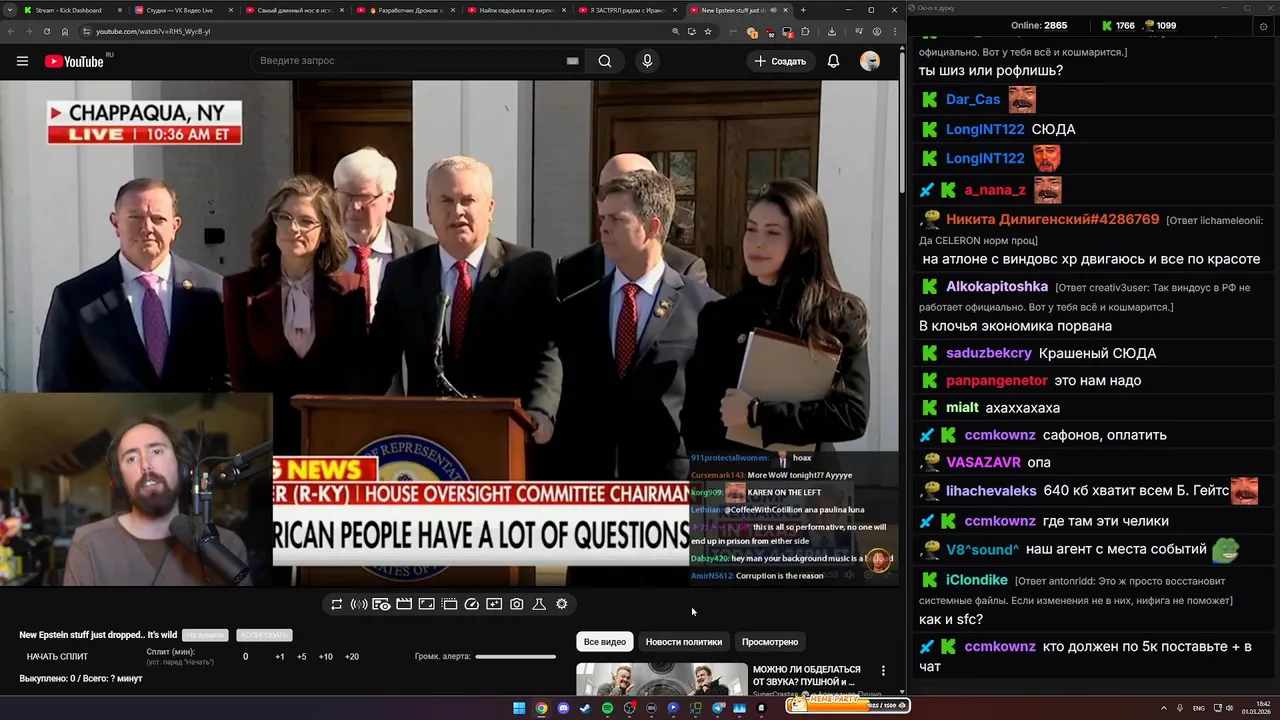Click the +20 split minutes button
This screenshot has width=1280, height=720.
(x=352, y=657)
